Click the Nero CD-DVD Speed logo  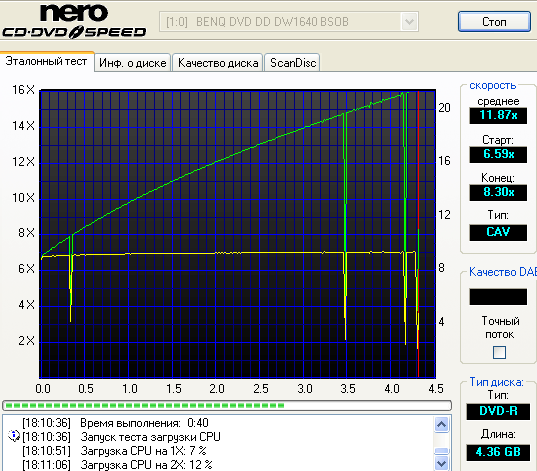point(74,21)
